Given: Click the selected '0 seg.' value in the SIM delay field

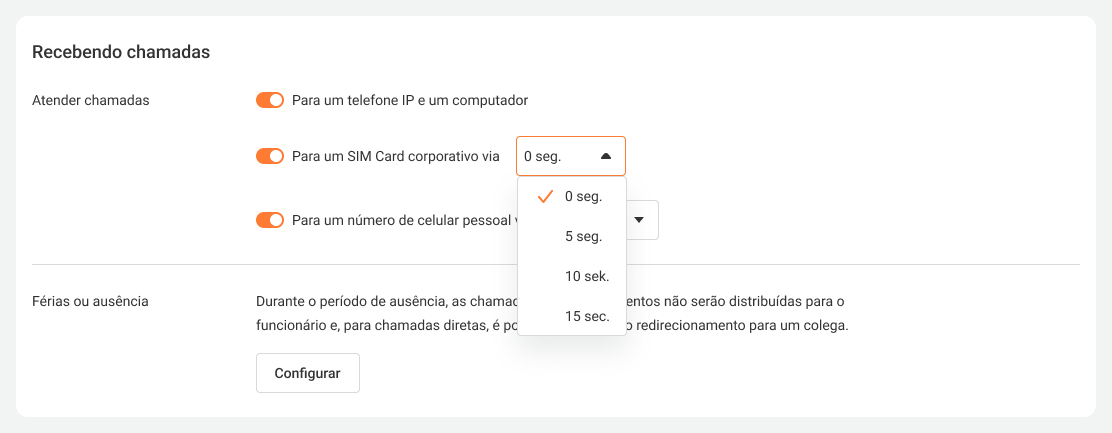Looking at the screenshot, I should [543, 156].
